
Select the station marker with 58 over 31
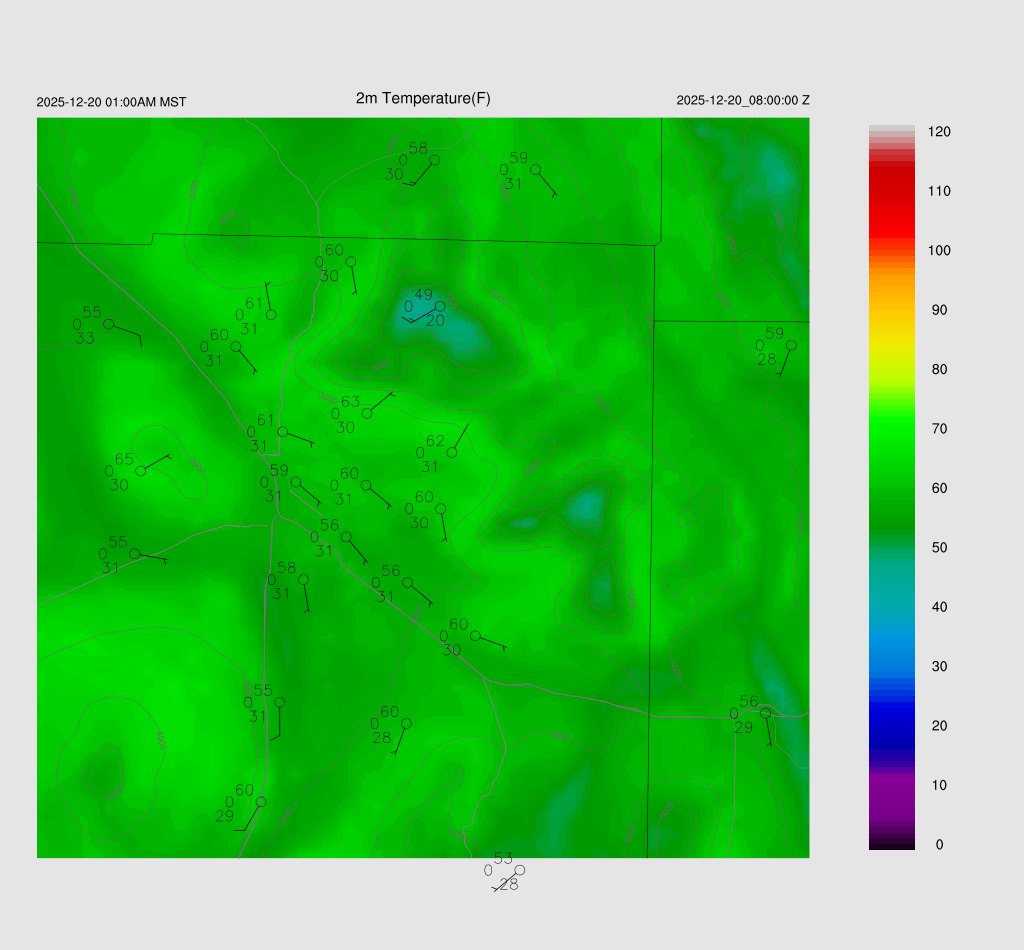(x=303, y=579)
